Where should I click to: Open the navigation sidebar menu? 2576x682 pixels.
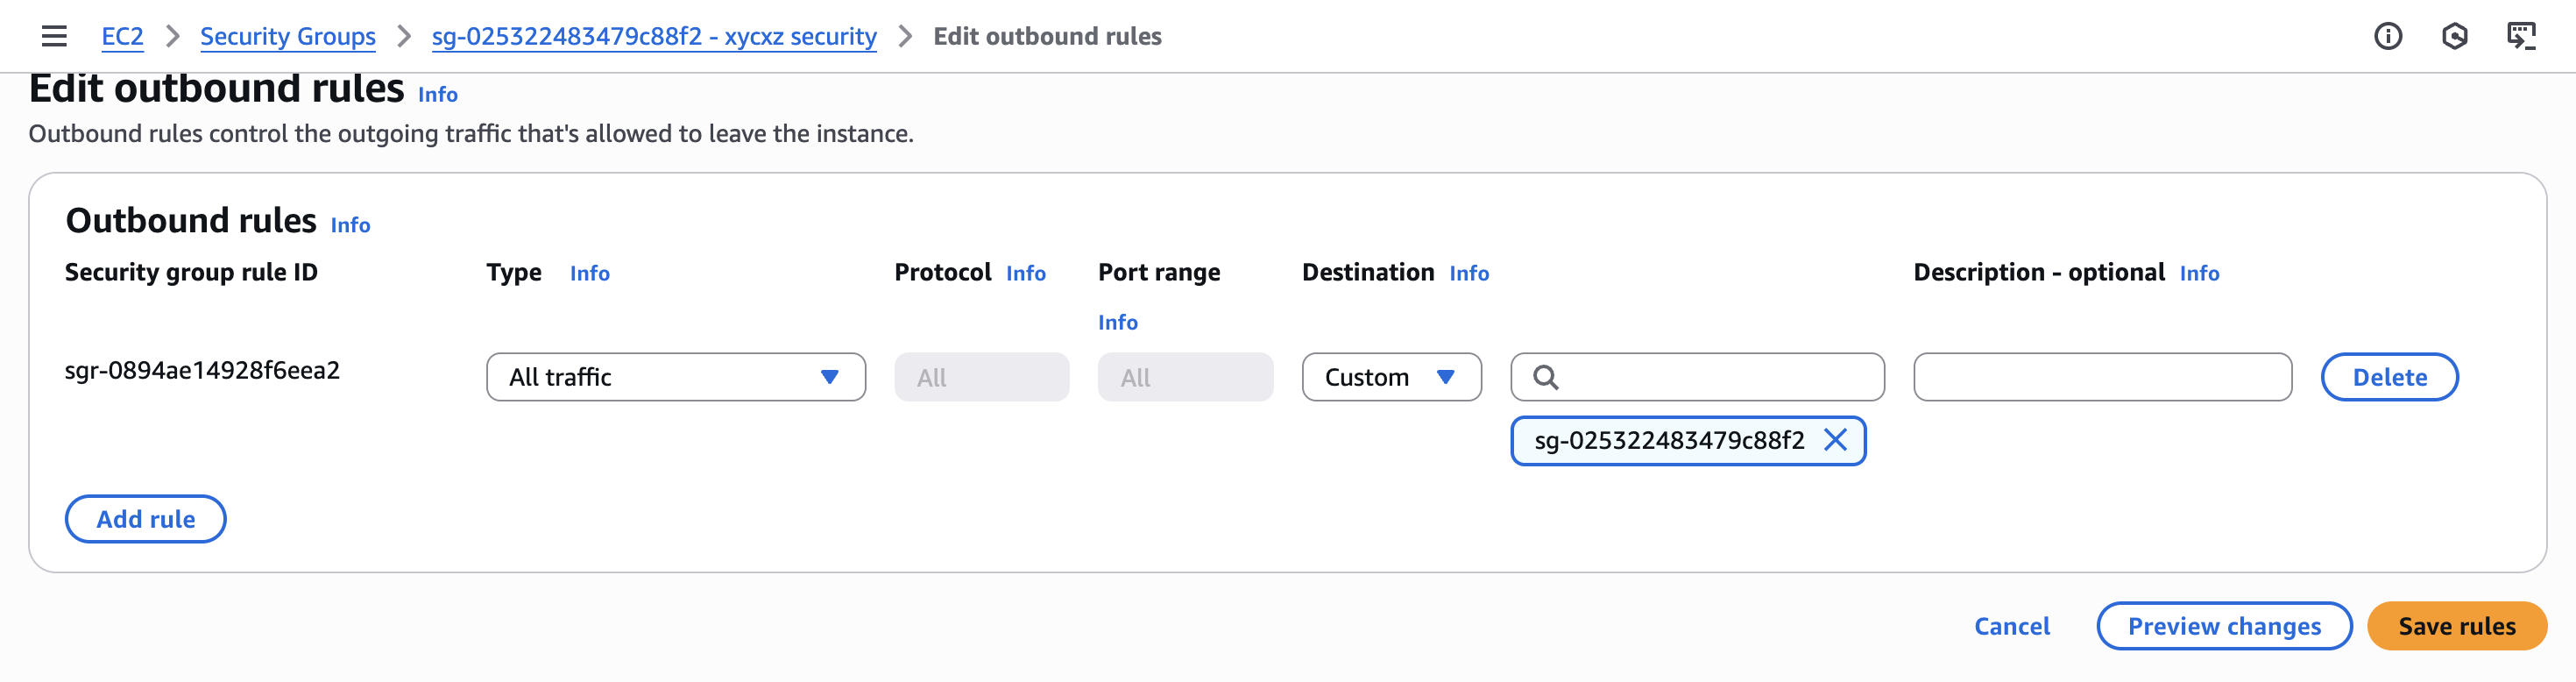pyautogui.click(x=53, y=36)
